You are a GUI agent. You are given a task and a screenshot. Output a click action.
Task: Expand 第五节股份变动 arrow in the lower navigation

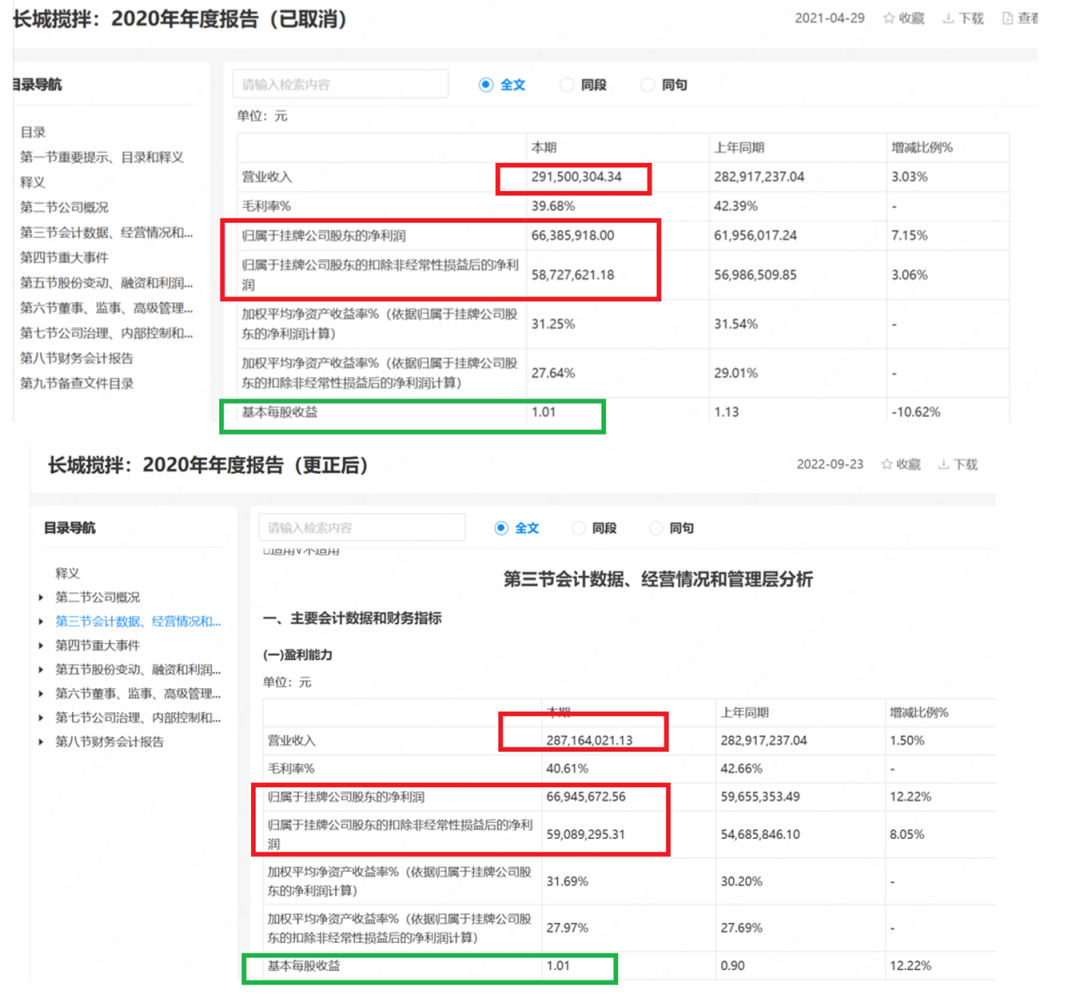pyautogui.click(x=41, y=670)
